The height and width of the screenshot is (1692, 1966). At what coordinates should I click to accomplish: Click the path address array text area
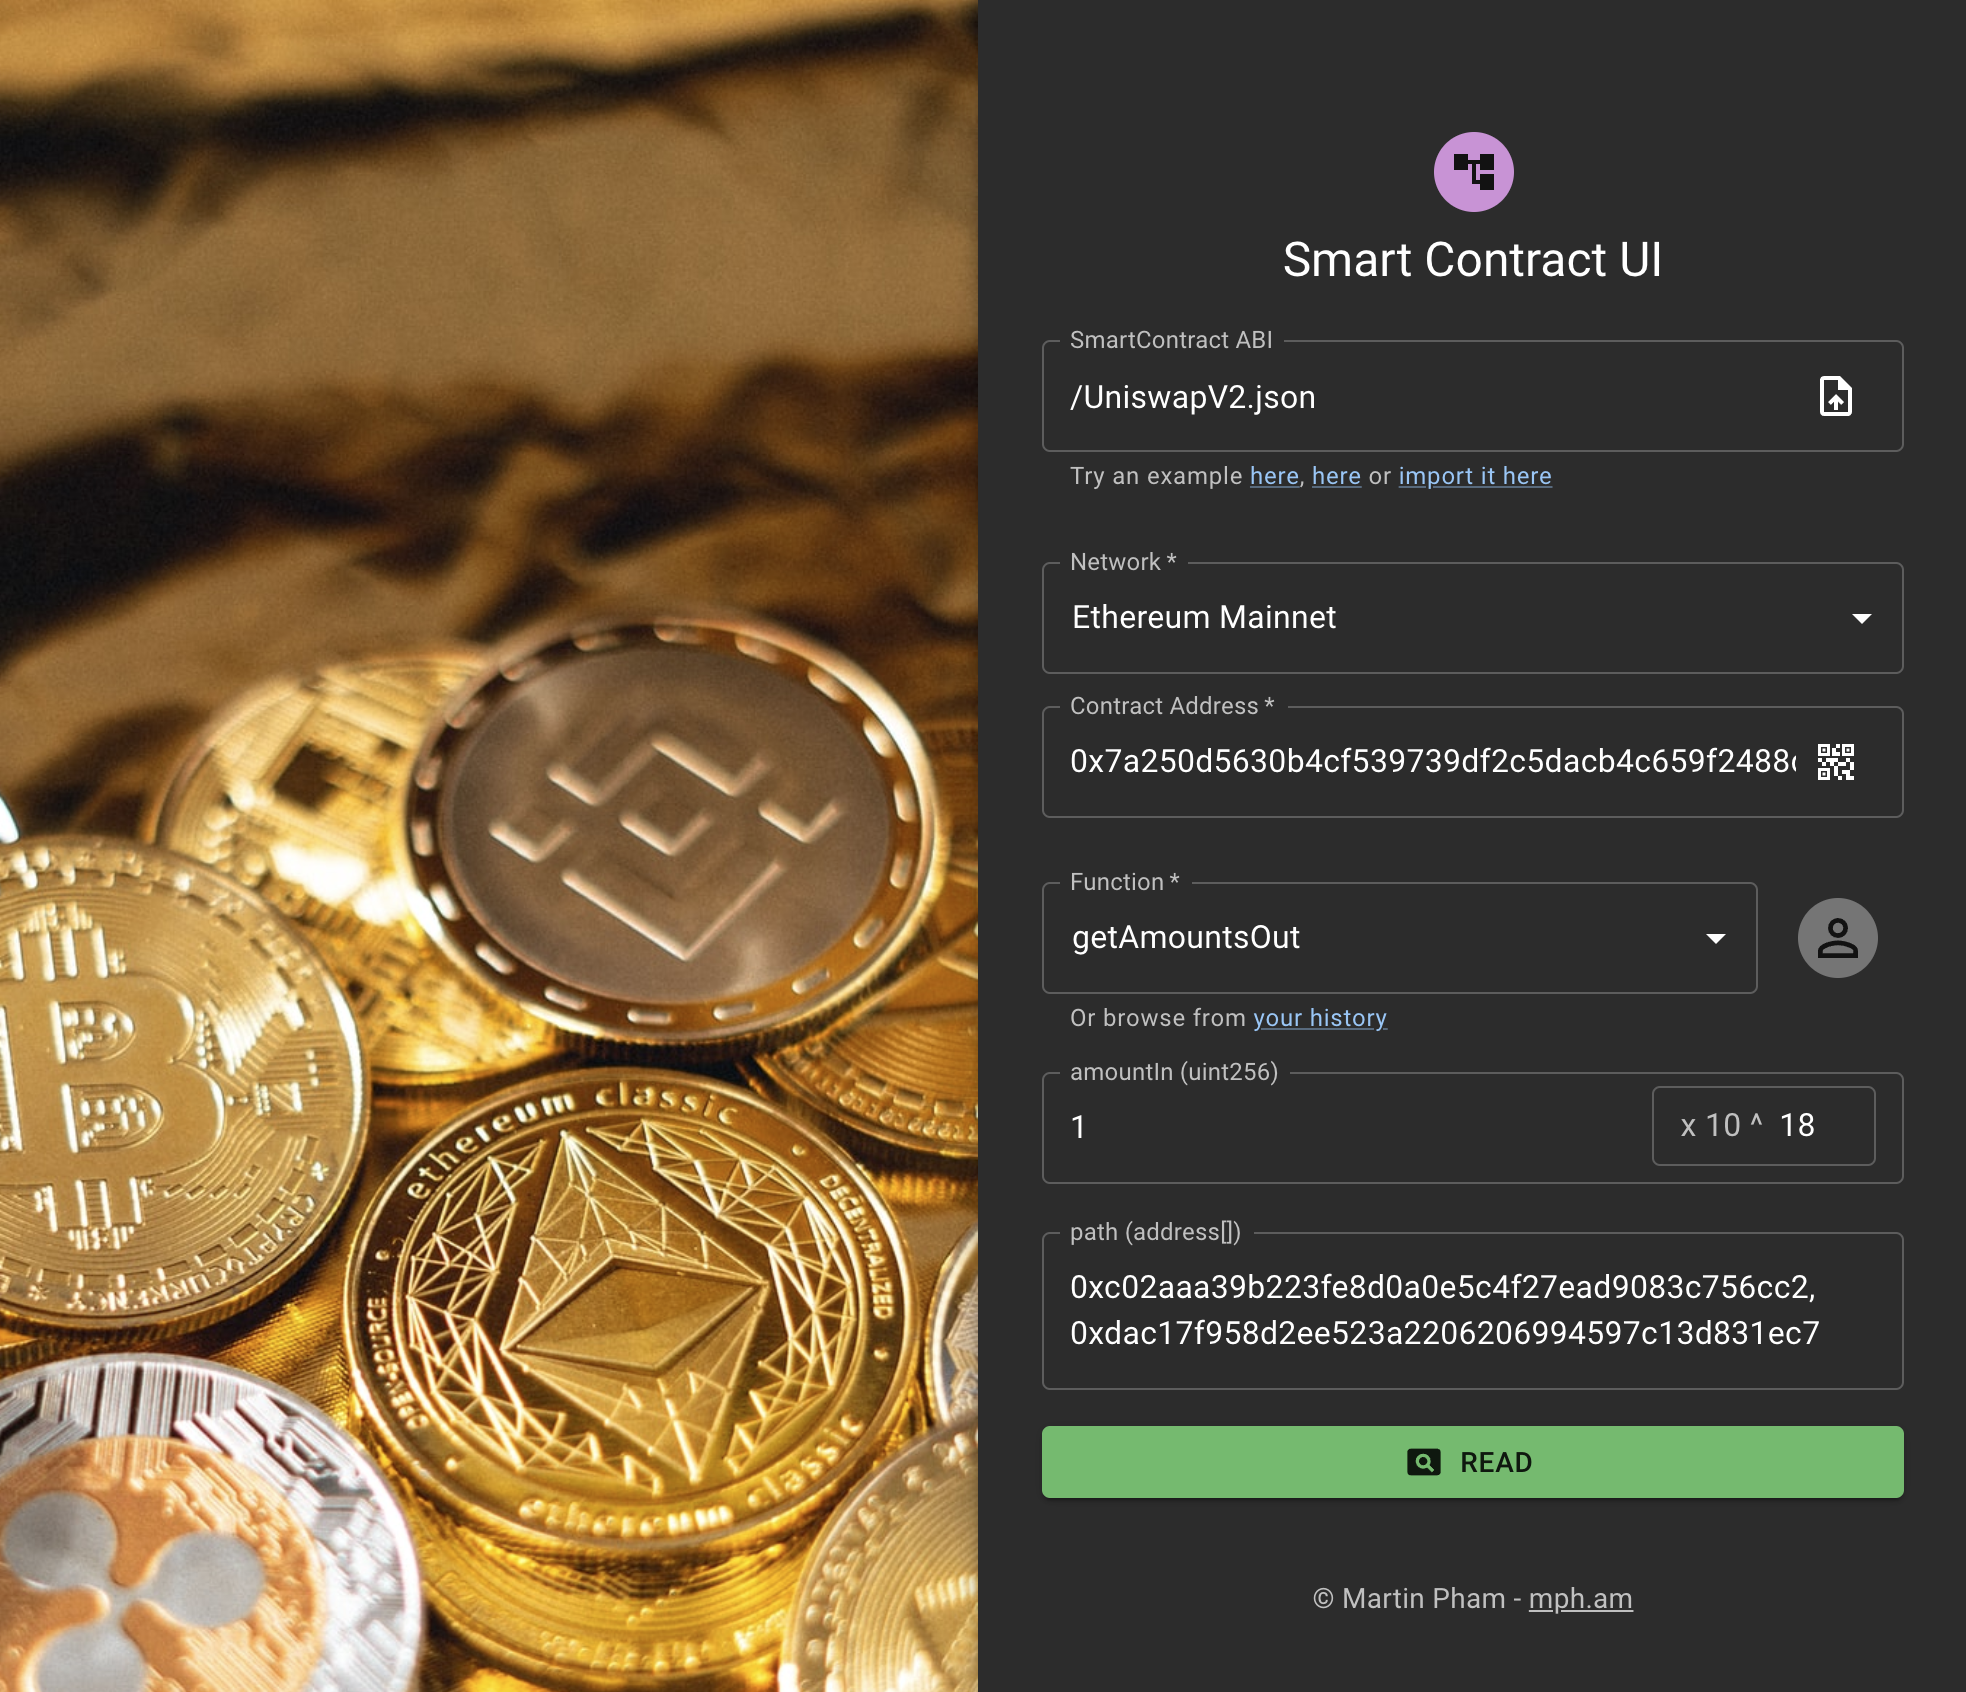pyautogui.click(x=1472, y=1310)
